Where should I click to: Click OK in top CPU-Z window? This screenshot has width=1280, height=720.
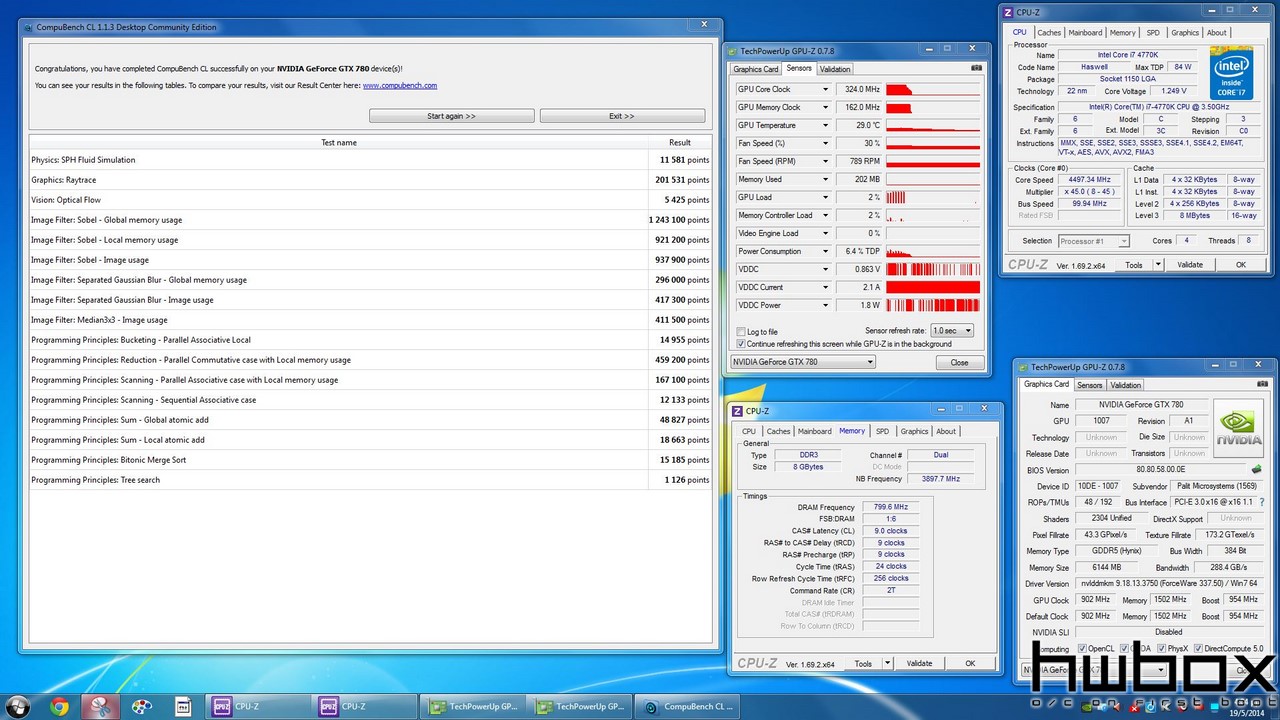[x=1241, y=265]
